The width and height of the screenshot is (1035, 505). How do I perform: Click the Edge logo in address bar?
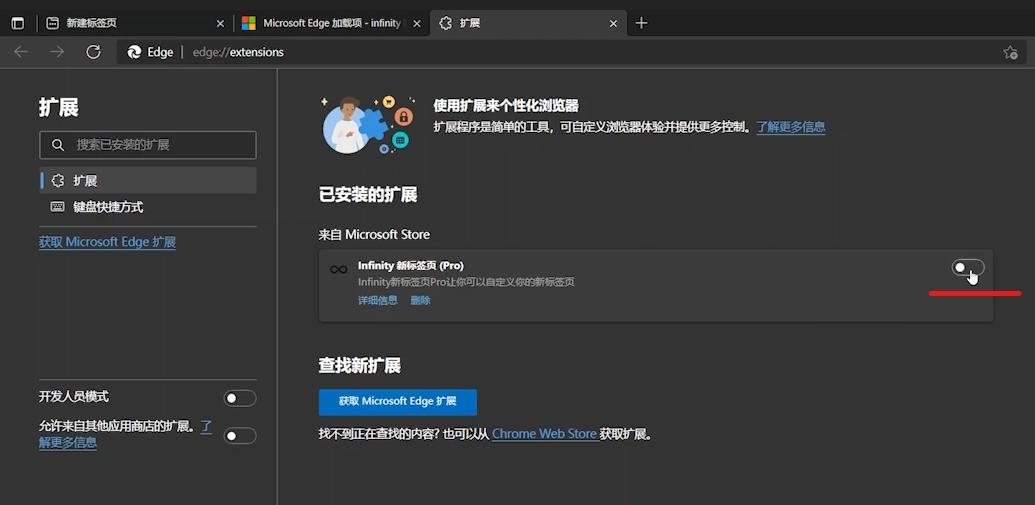click(x=135, y=52)
